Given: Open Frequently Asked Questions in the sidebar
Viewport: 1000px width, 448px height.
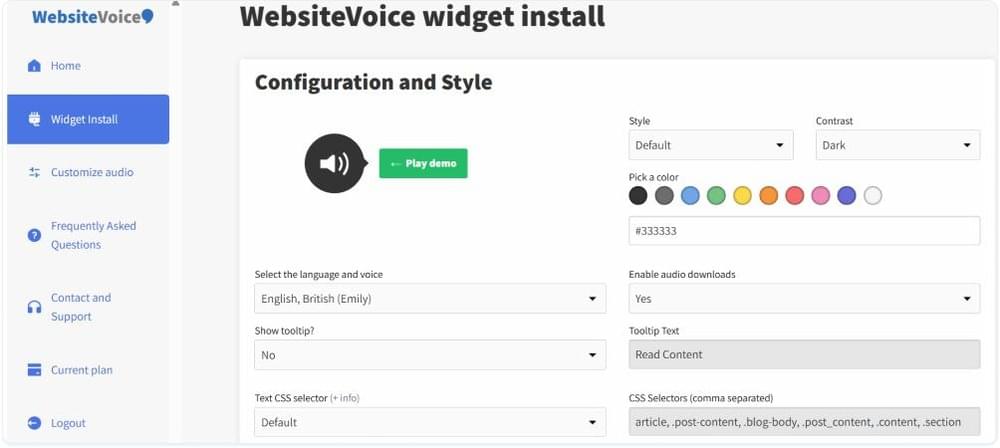Looking at the screenshot, I should [94, 235].
